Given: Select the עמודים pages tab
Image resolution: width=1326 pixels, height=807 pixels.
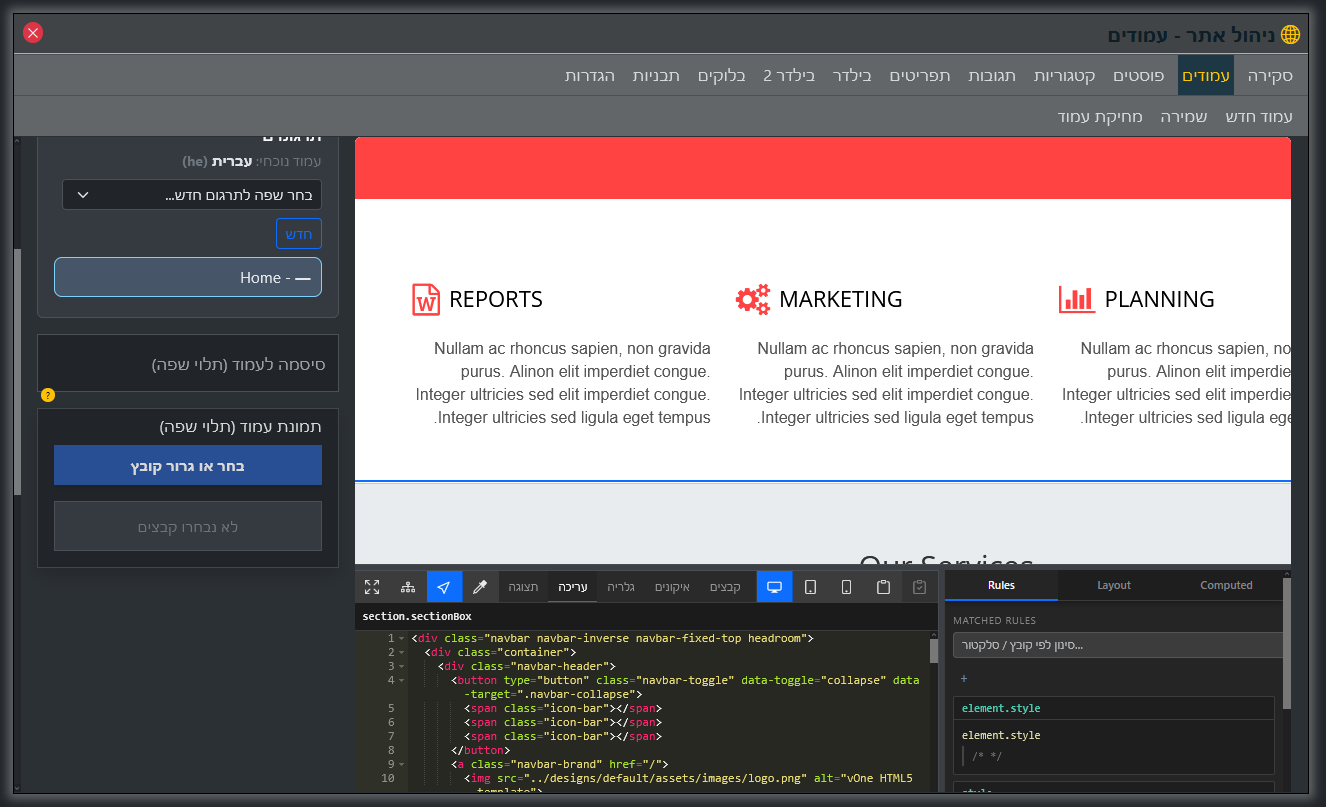Looking at the screenshot, I should click(1206, 76).
